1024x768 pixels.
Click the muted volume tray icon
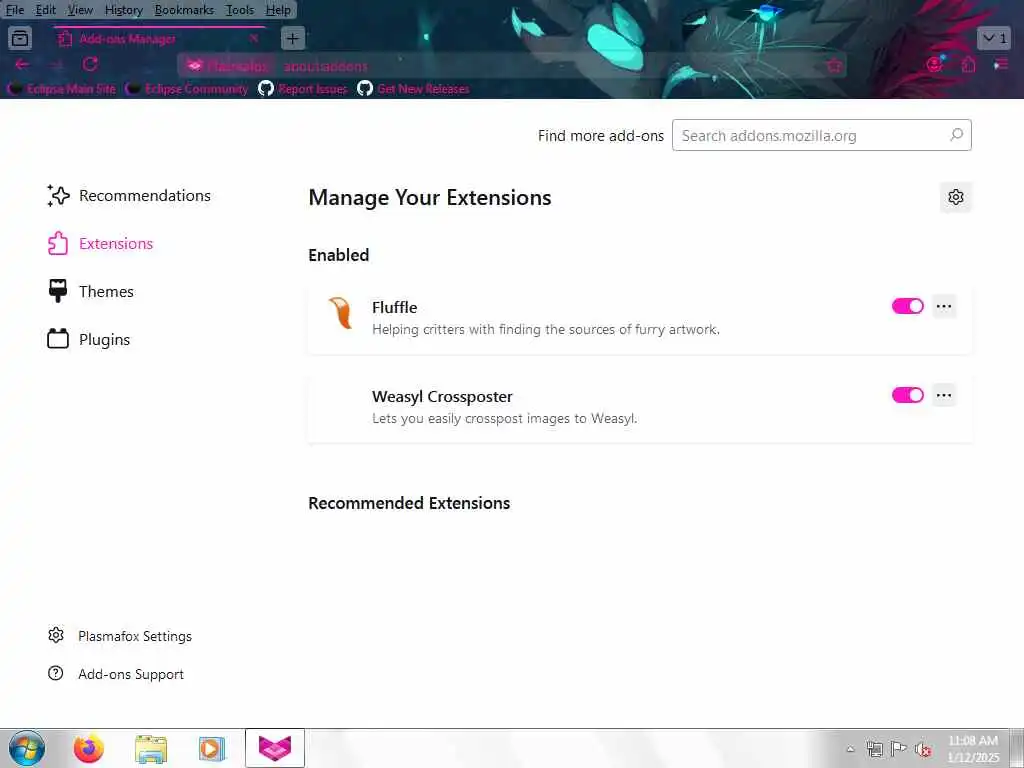923,749
